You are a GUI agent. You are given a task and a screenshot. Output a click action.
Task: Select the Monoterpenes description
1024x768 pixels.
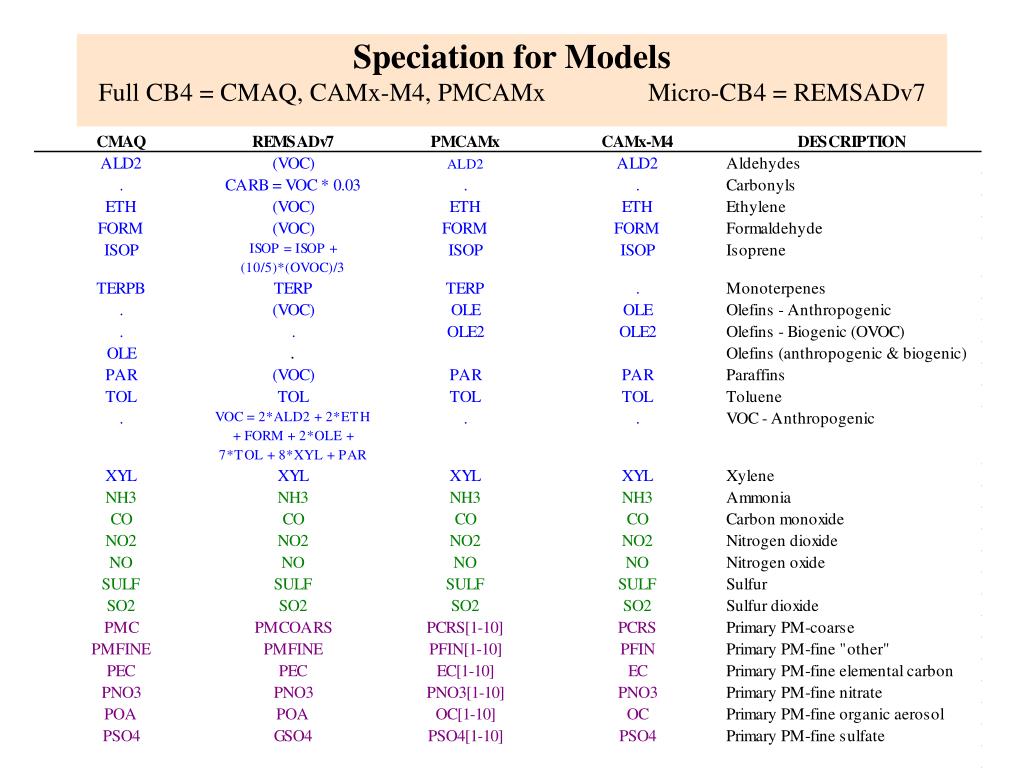[775, 289]
